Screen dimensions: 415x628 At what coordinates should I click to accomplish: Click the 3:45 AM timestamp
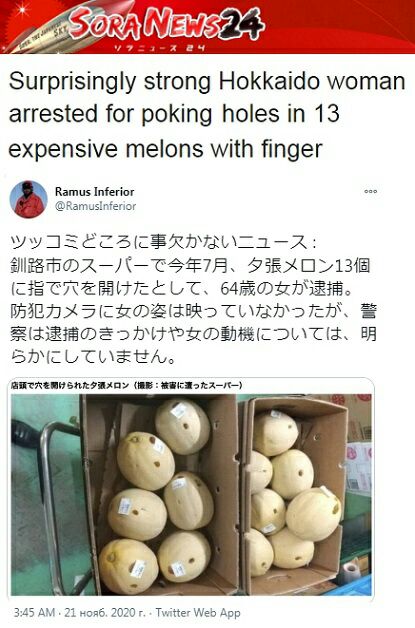click(x=34, y=613)
